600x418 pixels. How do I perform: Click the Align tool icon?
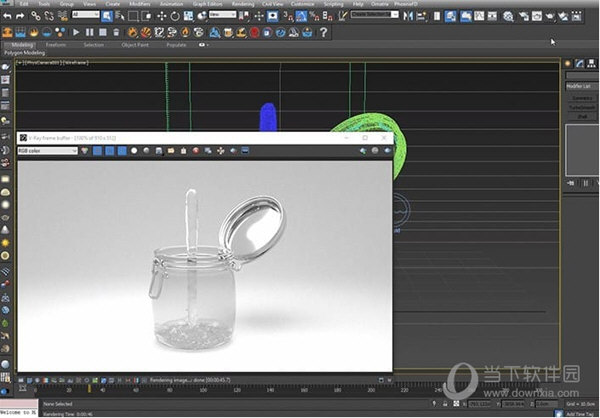(421, 16)
